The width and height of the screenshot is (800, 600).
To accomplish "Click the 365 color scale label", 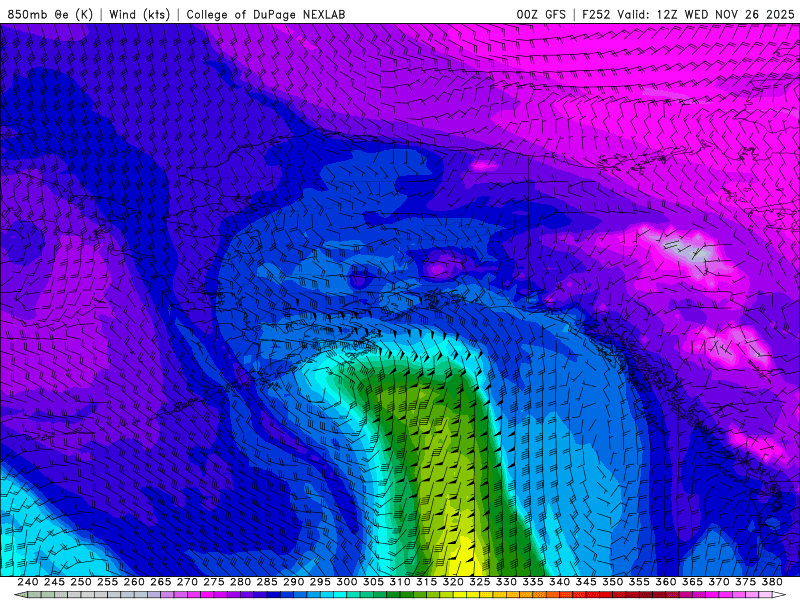I will pos(692,582).
